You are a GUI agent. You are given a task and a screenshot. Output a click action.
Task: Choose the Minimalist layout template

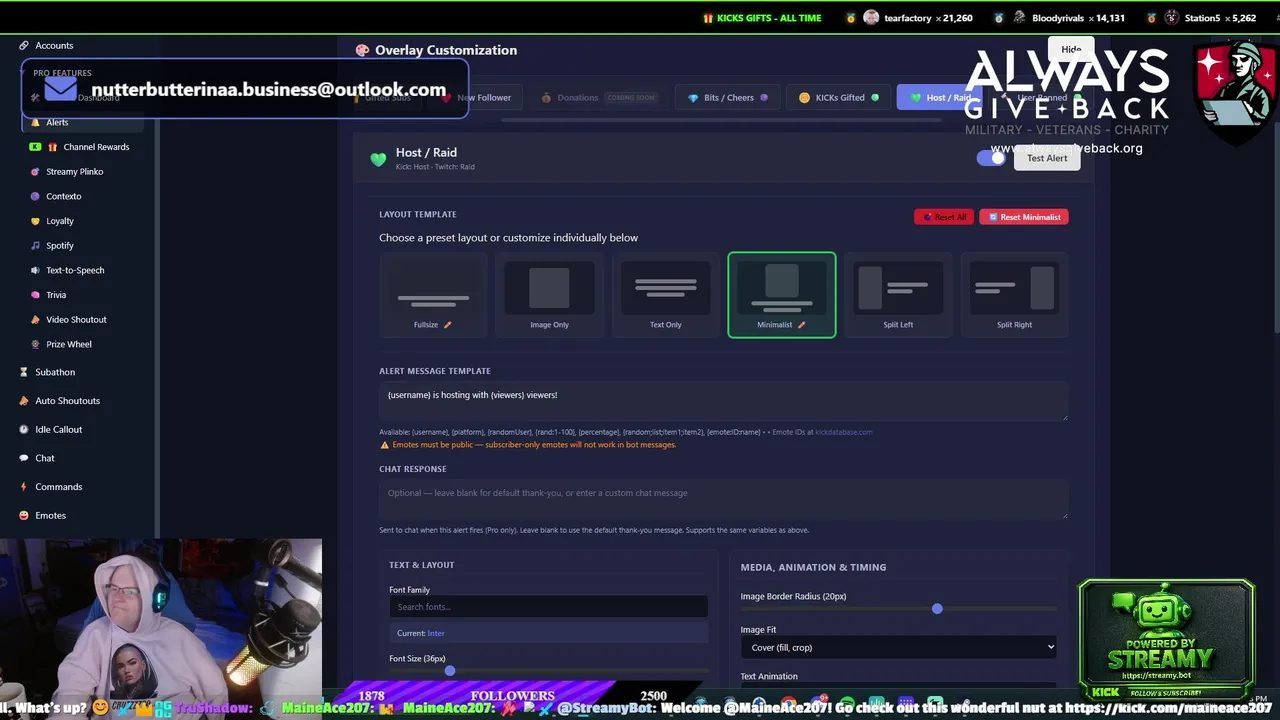coord(782,295)
